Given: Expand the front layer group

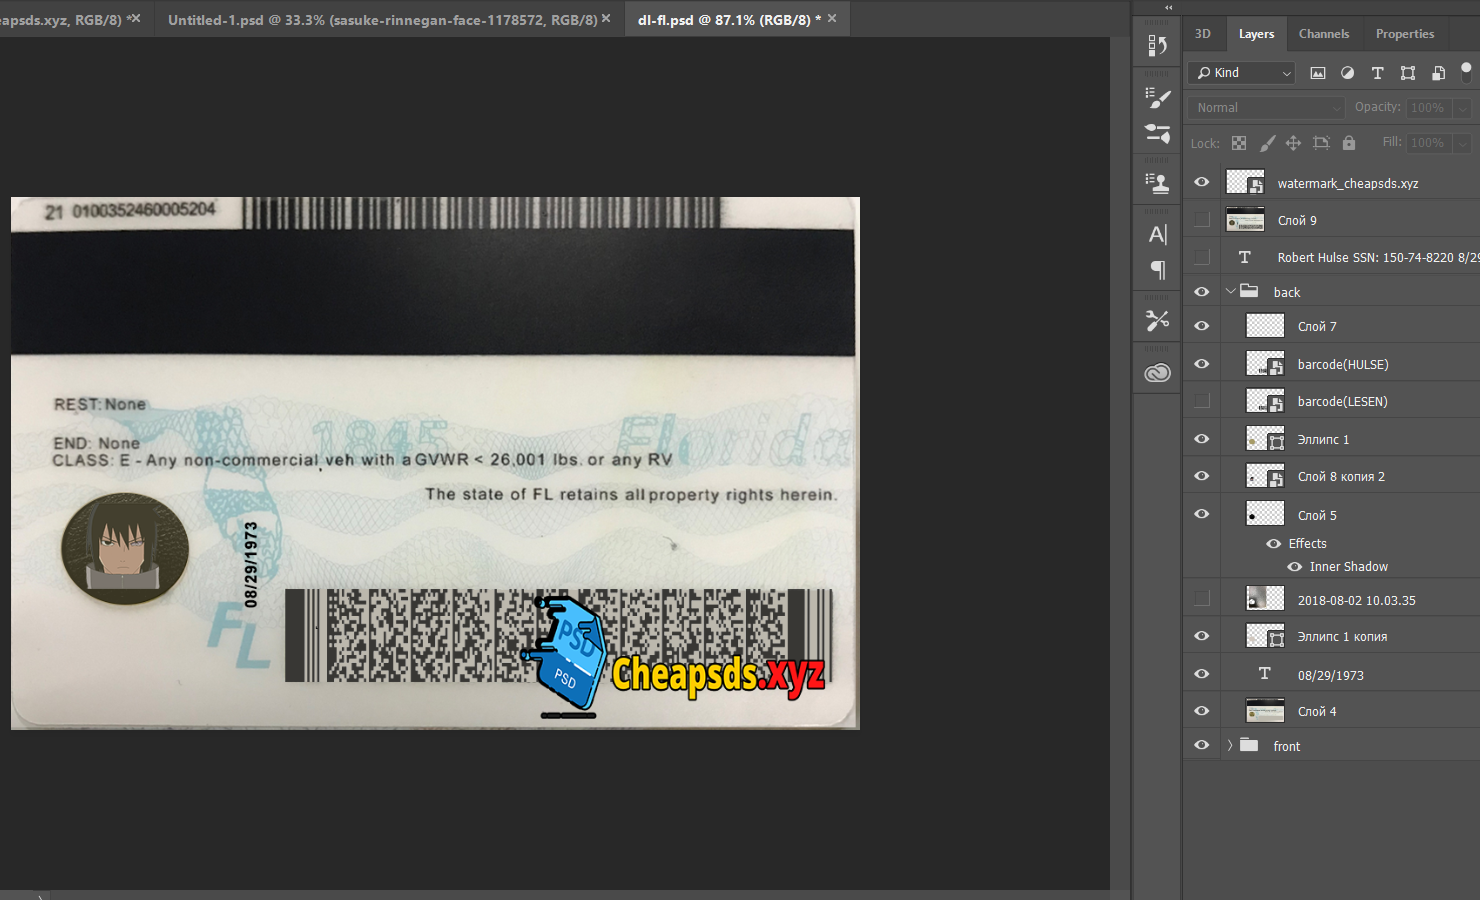Looking at the screenshot, I should pos(1230,746).
